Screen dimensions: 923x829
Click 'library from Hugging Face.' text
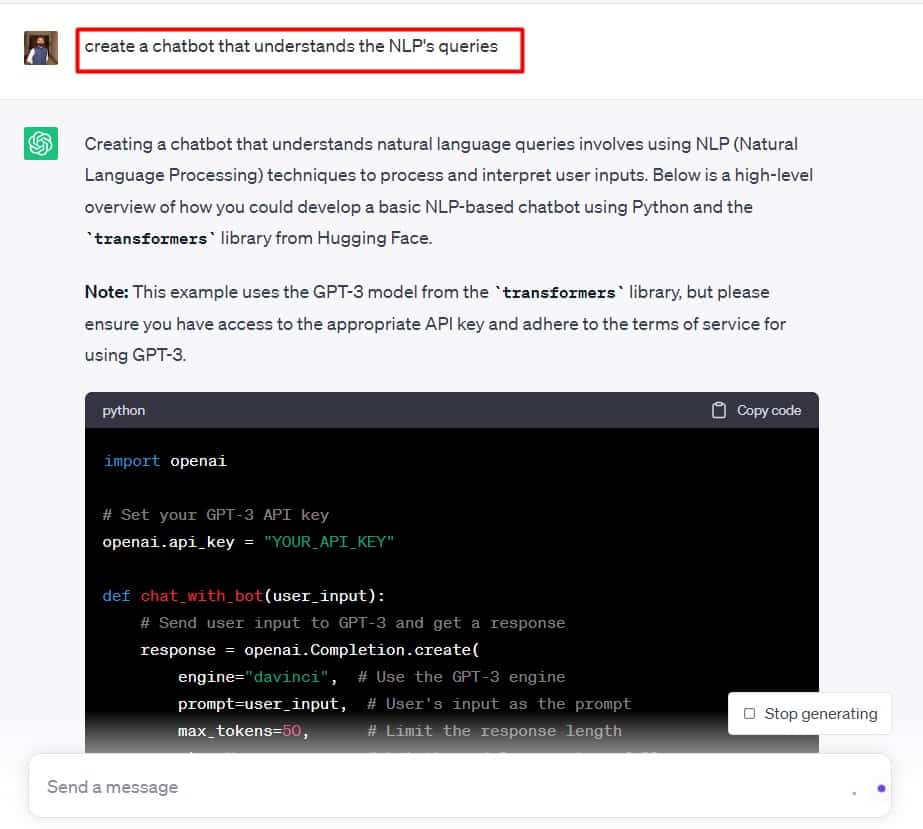[x=327, y=238]
